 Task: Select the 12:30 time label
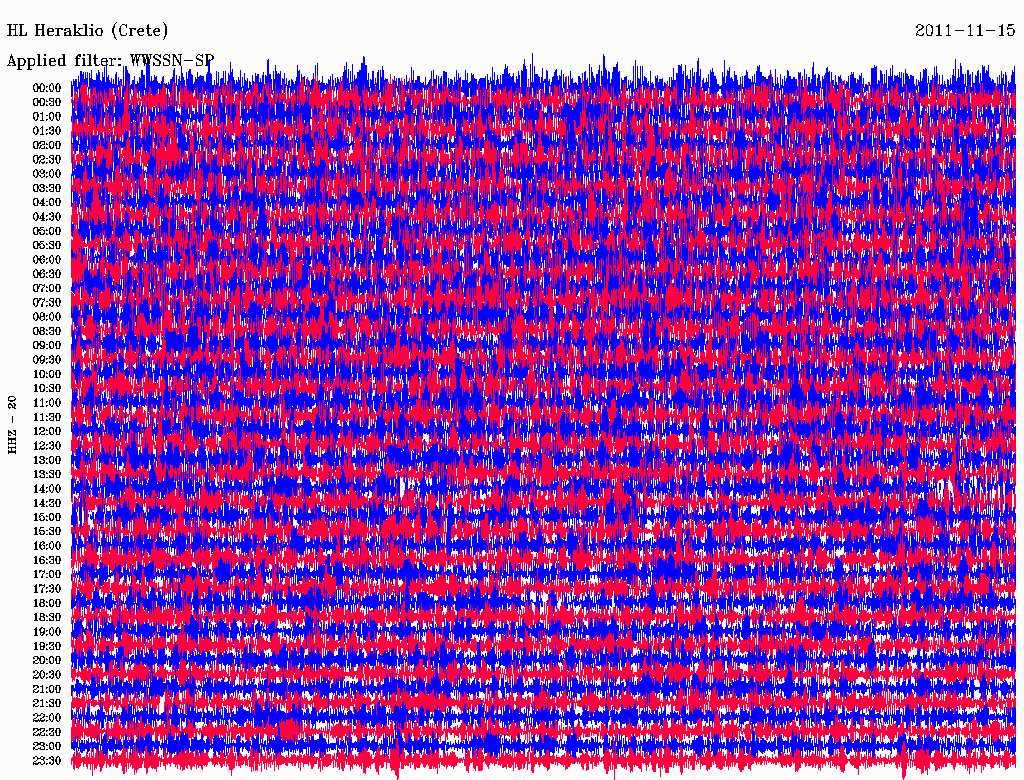coord(47,446)
